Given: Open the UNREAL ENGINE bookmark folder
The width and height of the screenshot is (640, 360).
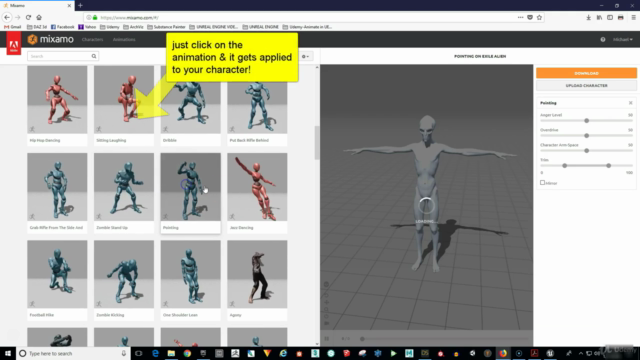Looking at the screenshot, I should pos(260,27).
